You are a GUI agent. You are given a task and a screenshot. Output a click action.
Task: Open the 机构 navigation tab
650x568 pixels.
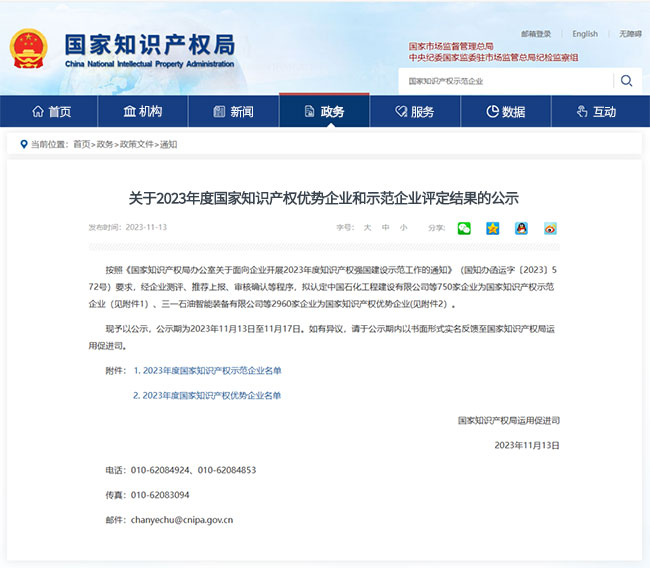(142, 111)
